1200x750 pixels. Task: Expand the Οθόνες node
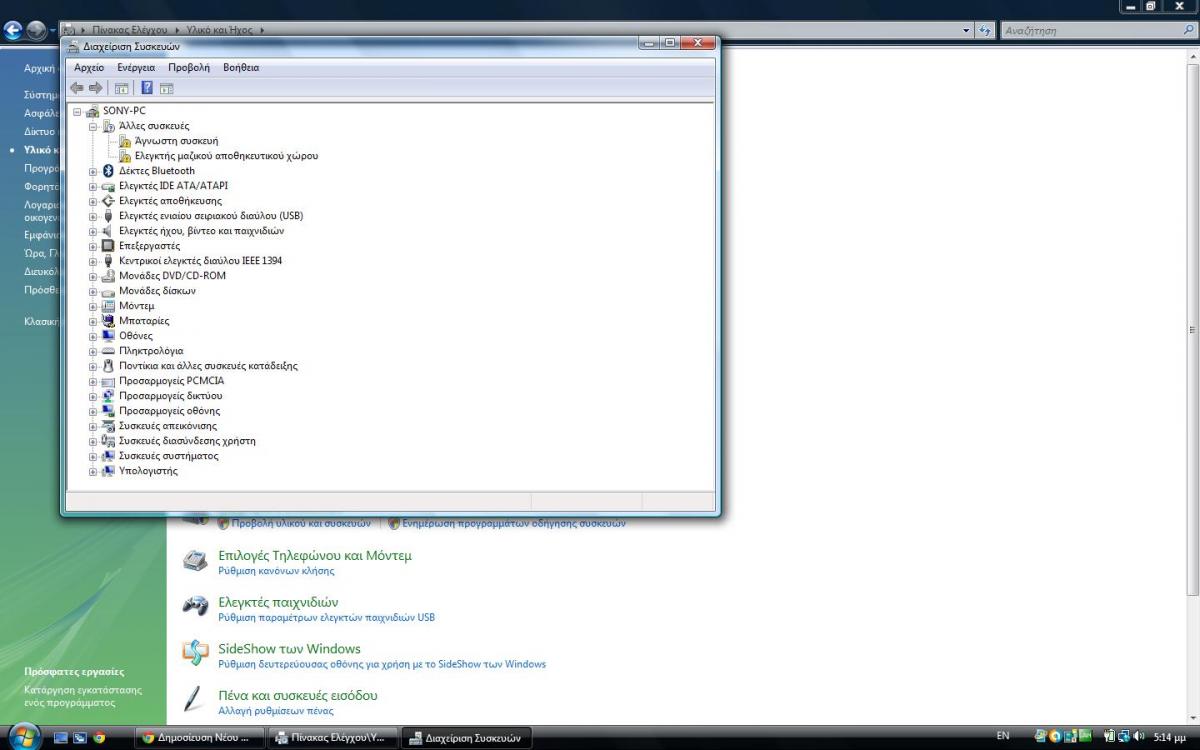93,336
